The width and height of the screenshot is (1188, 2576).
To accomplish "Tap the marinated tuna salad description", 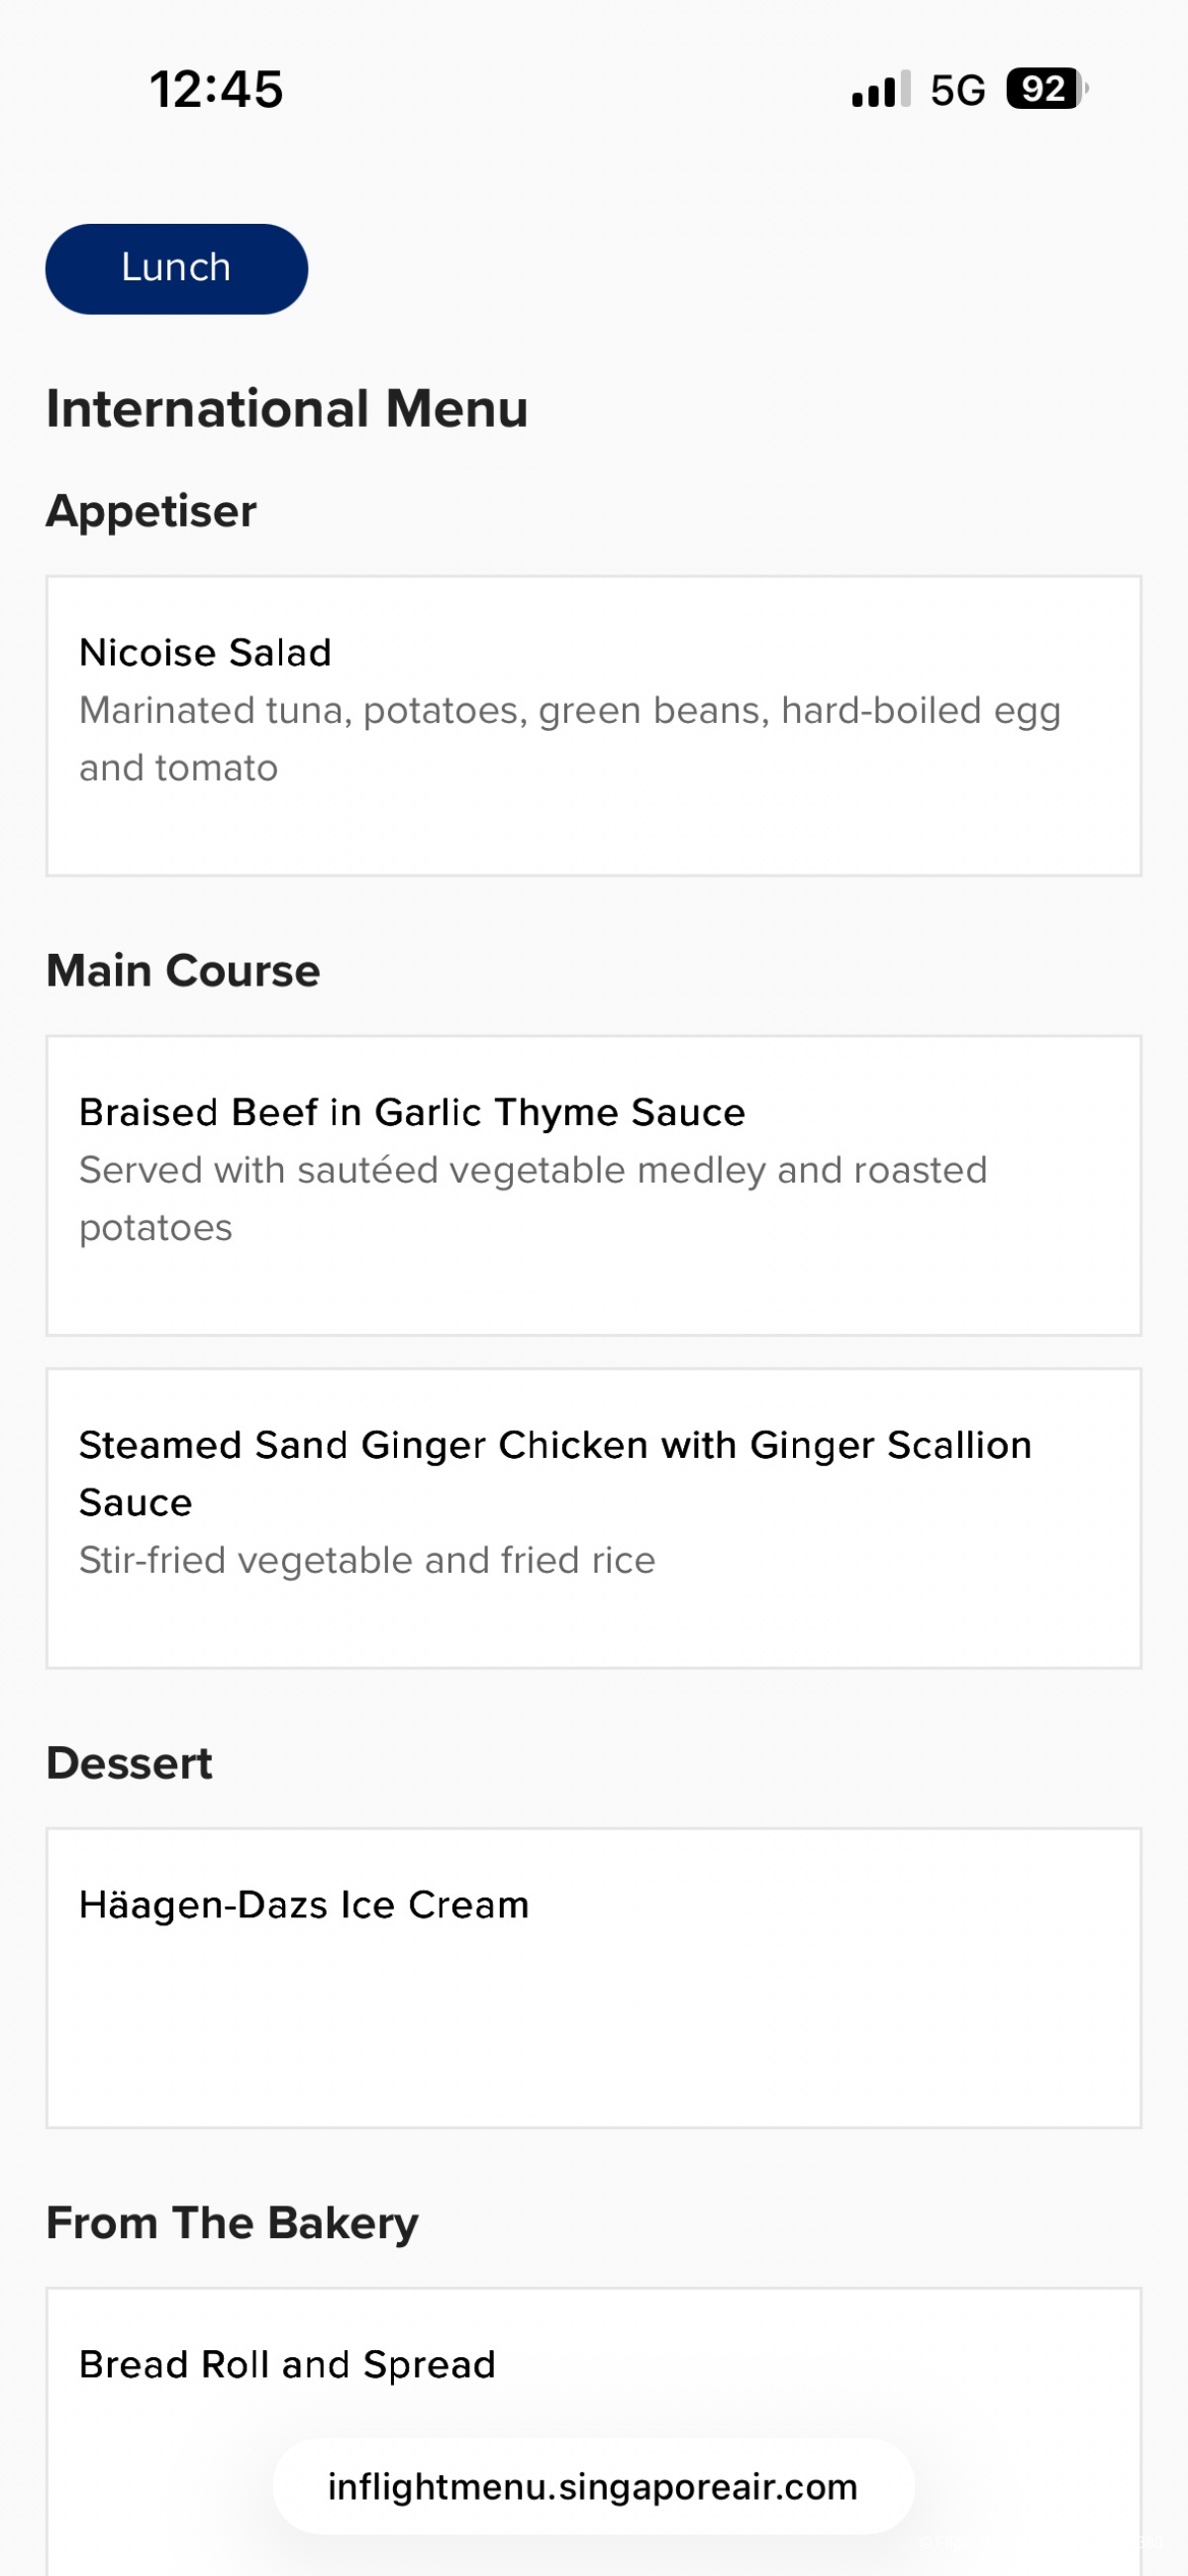I will [569, 738].
